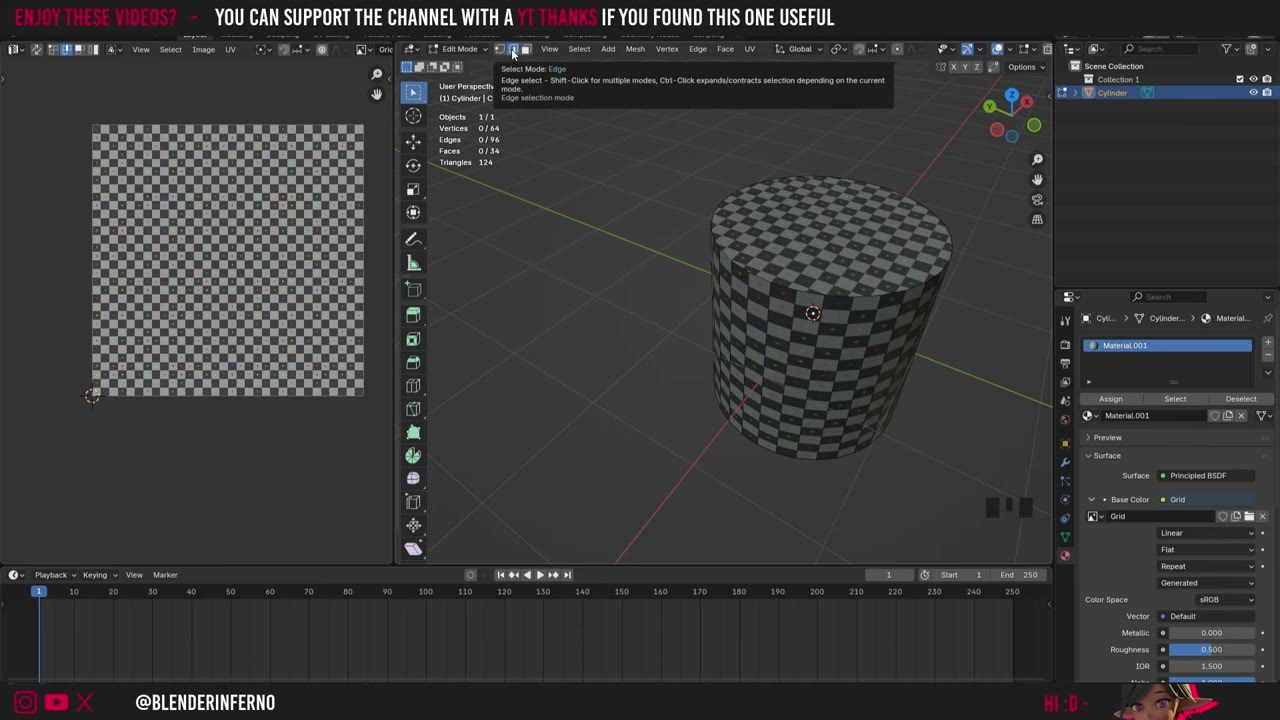This screenshot has height=720, width=1280.
Task: Open the Material properties tab icon
Action: click(1065, 556)
